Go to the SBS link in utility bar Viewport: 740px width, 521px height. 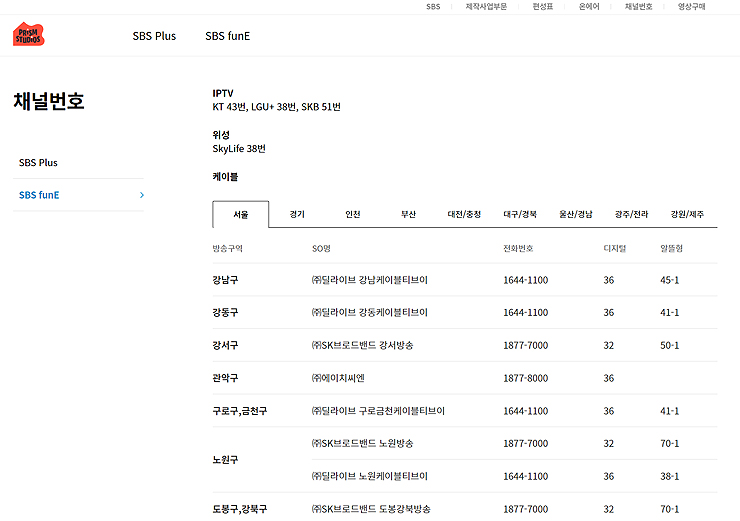point(433,7)
